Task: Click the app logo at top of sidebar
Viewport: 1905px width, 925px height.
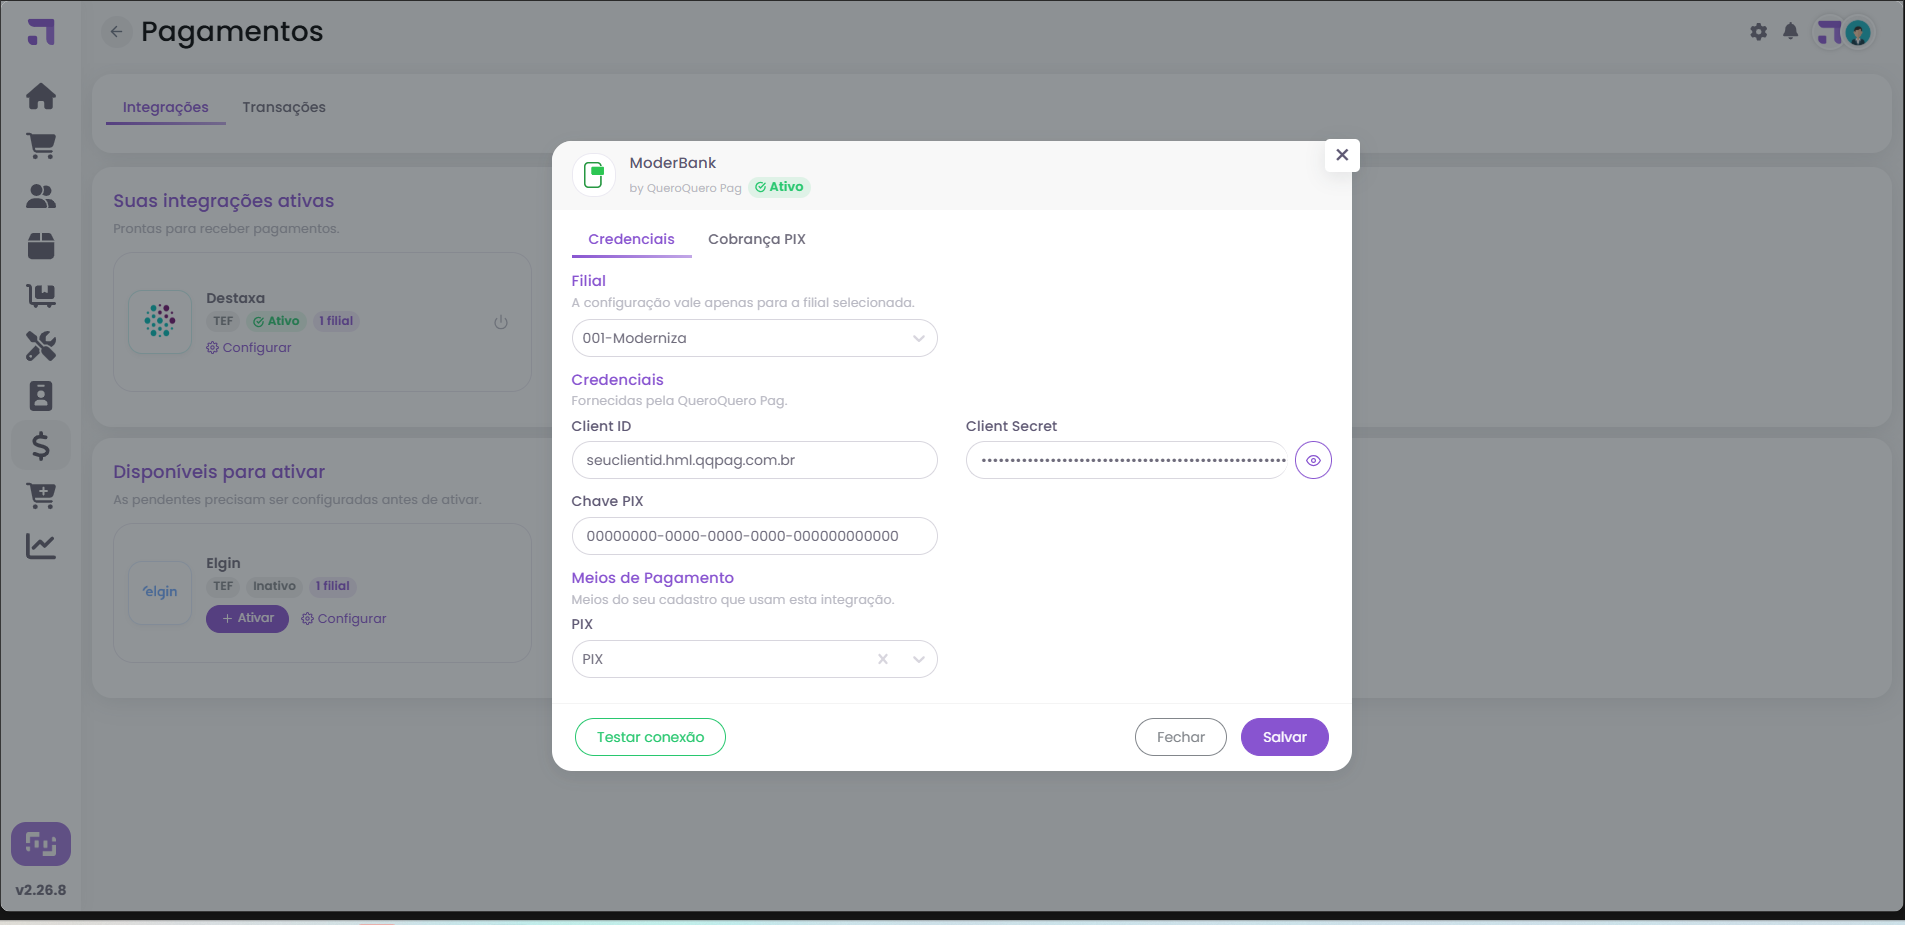Action: [41, 32]
